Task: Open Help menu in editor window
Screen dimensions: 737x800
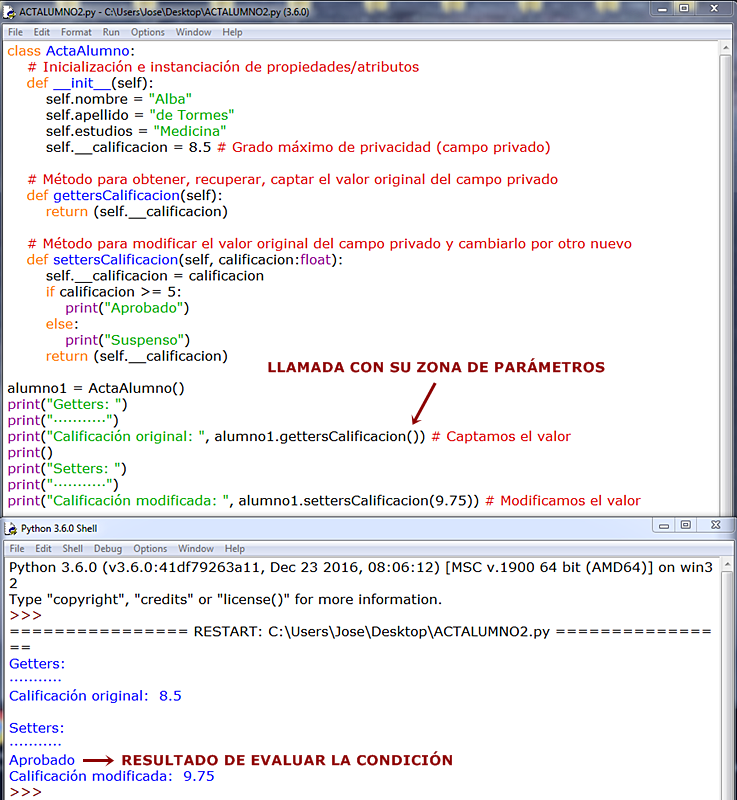Action: pos(232,32)
